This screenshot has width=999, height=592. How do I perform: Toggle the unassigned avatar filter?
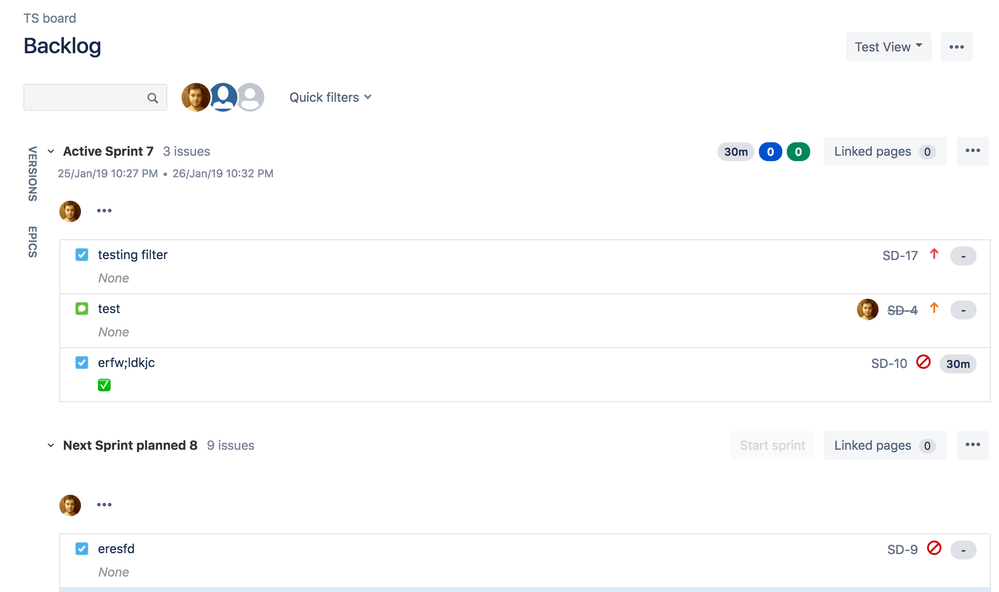click(250, 97)
